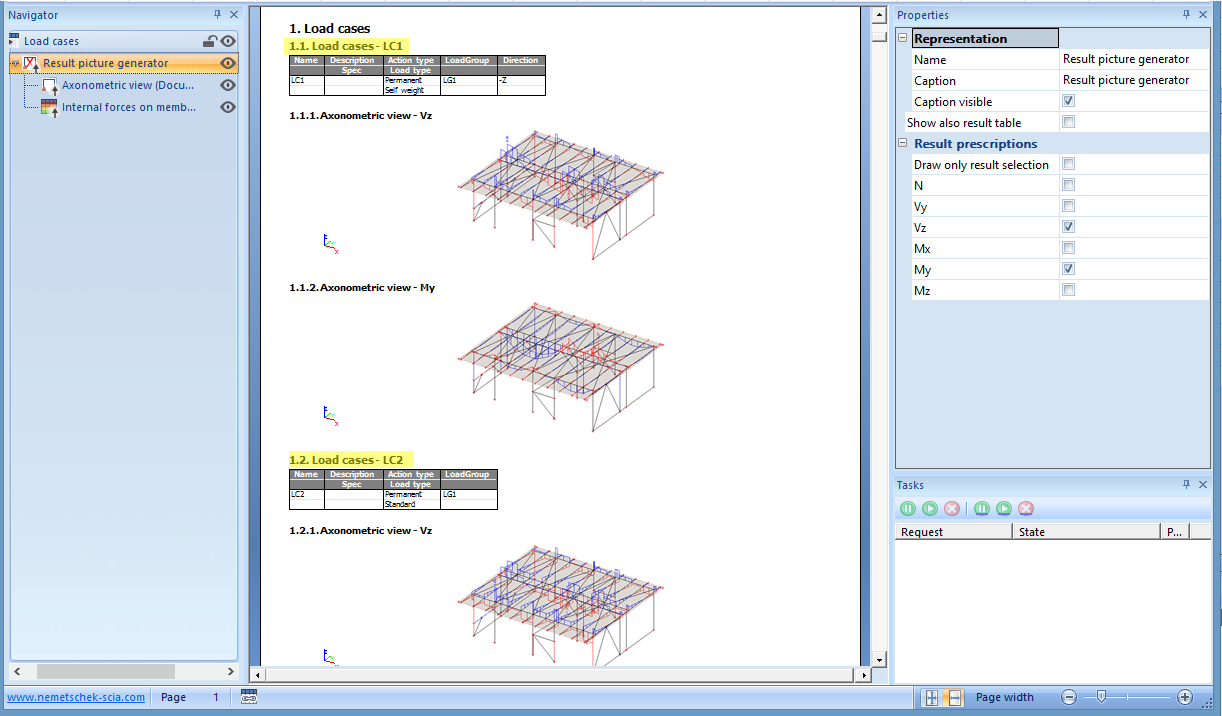Toggle visibility eye of Internal forces on members

[x=228, y=107]
